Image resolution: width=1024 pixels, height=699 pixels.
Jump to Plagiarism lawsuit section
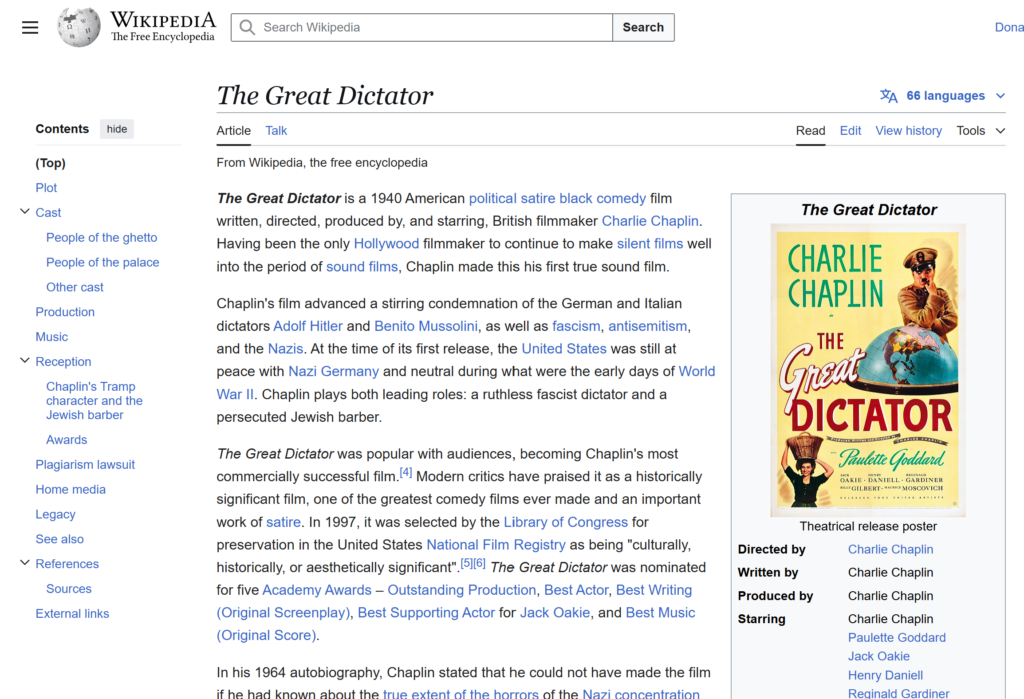point(85,465)
